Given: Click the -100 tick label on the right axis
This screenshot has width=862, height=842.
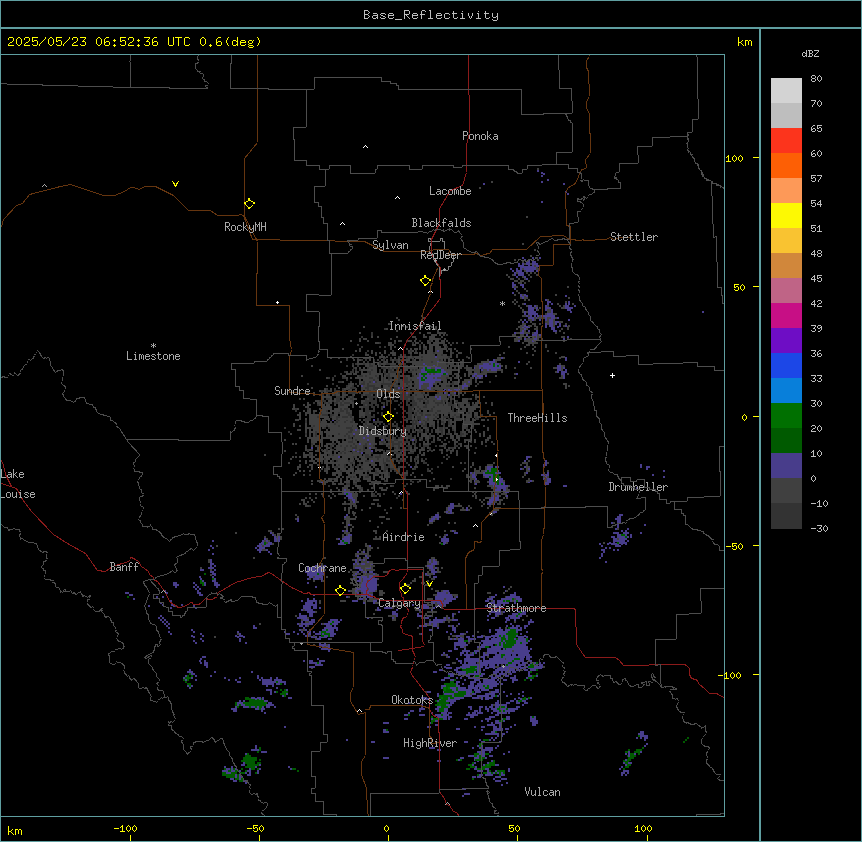Looking at the screenshot, I should 731,675.
